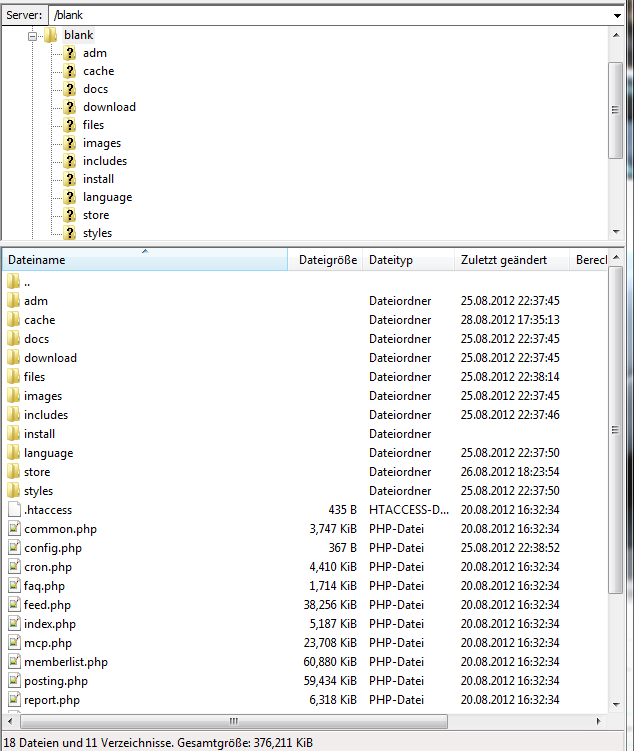The image size is (634, 751).
Task: Click the store folder icon in the file list
Action: [13, 472]
